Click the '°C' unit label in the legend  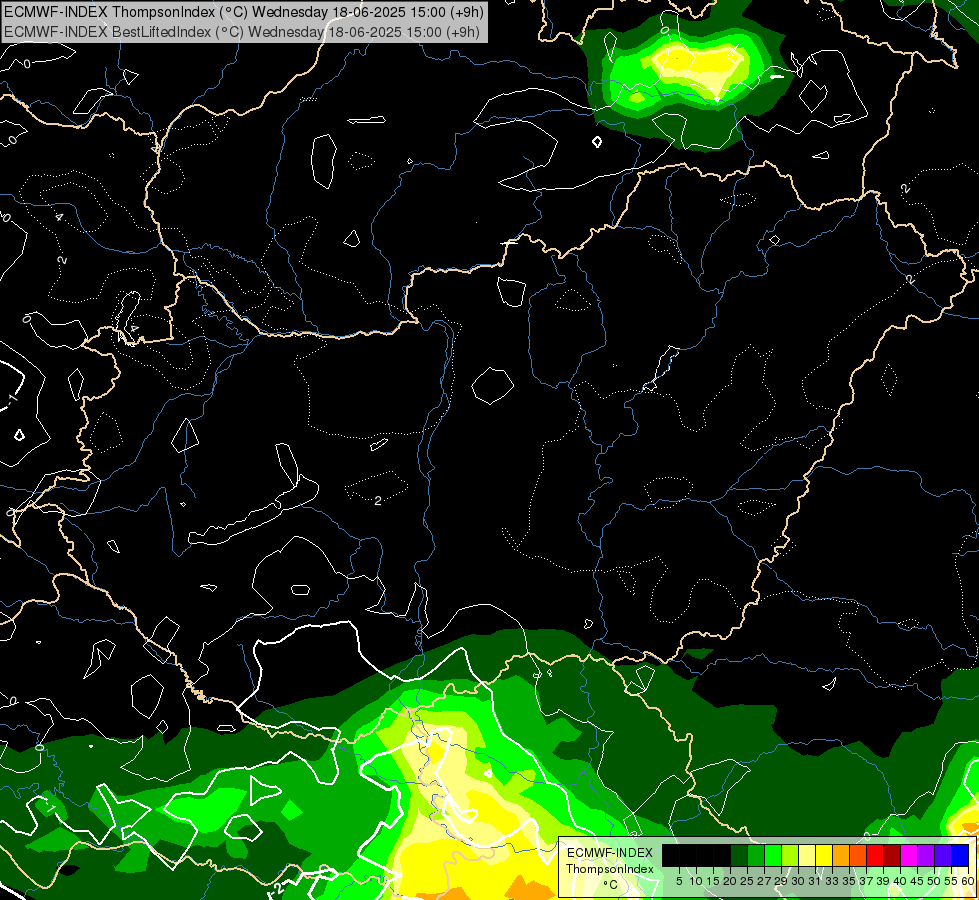pyautogui.click(x=611, y=884)
